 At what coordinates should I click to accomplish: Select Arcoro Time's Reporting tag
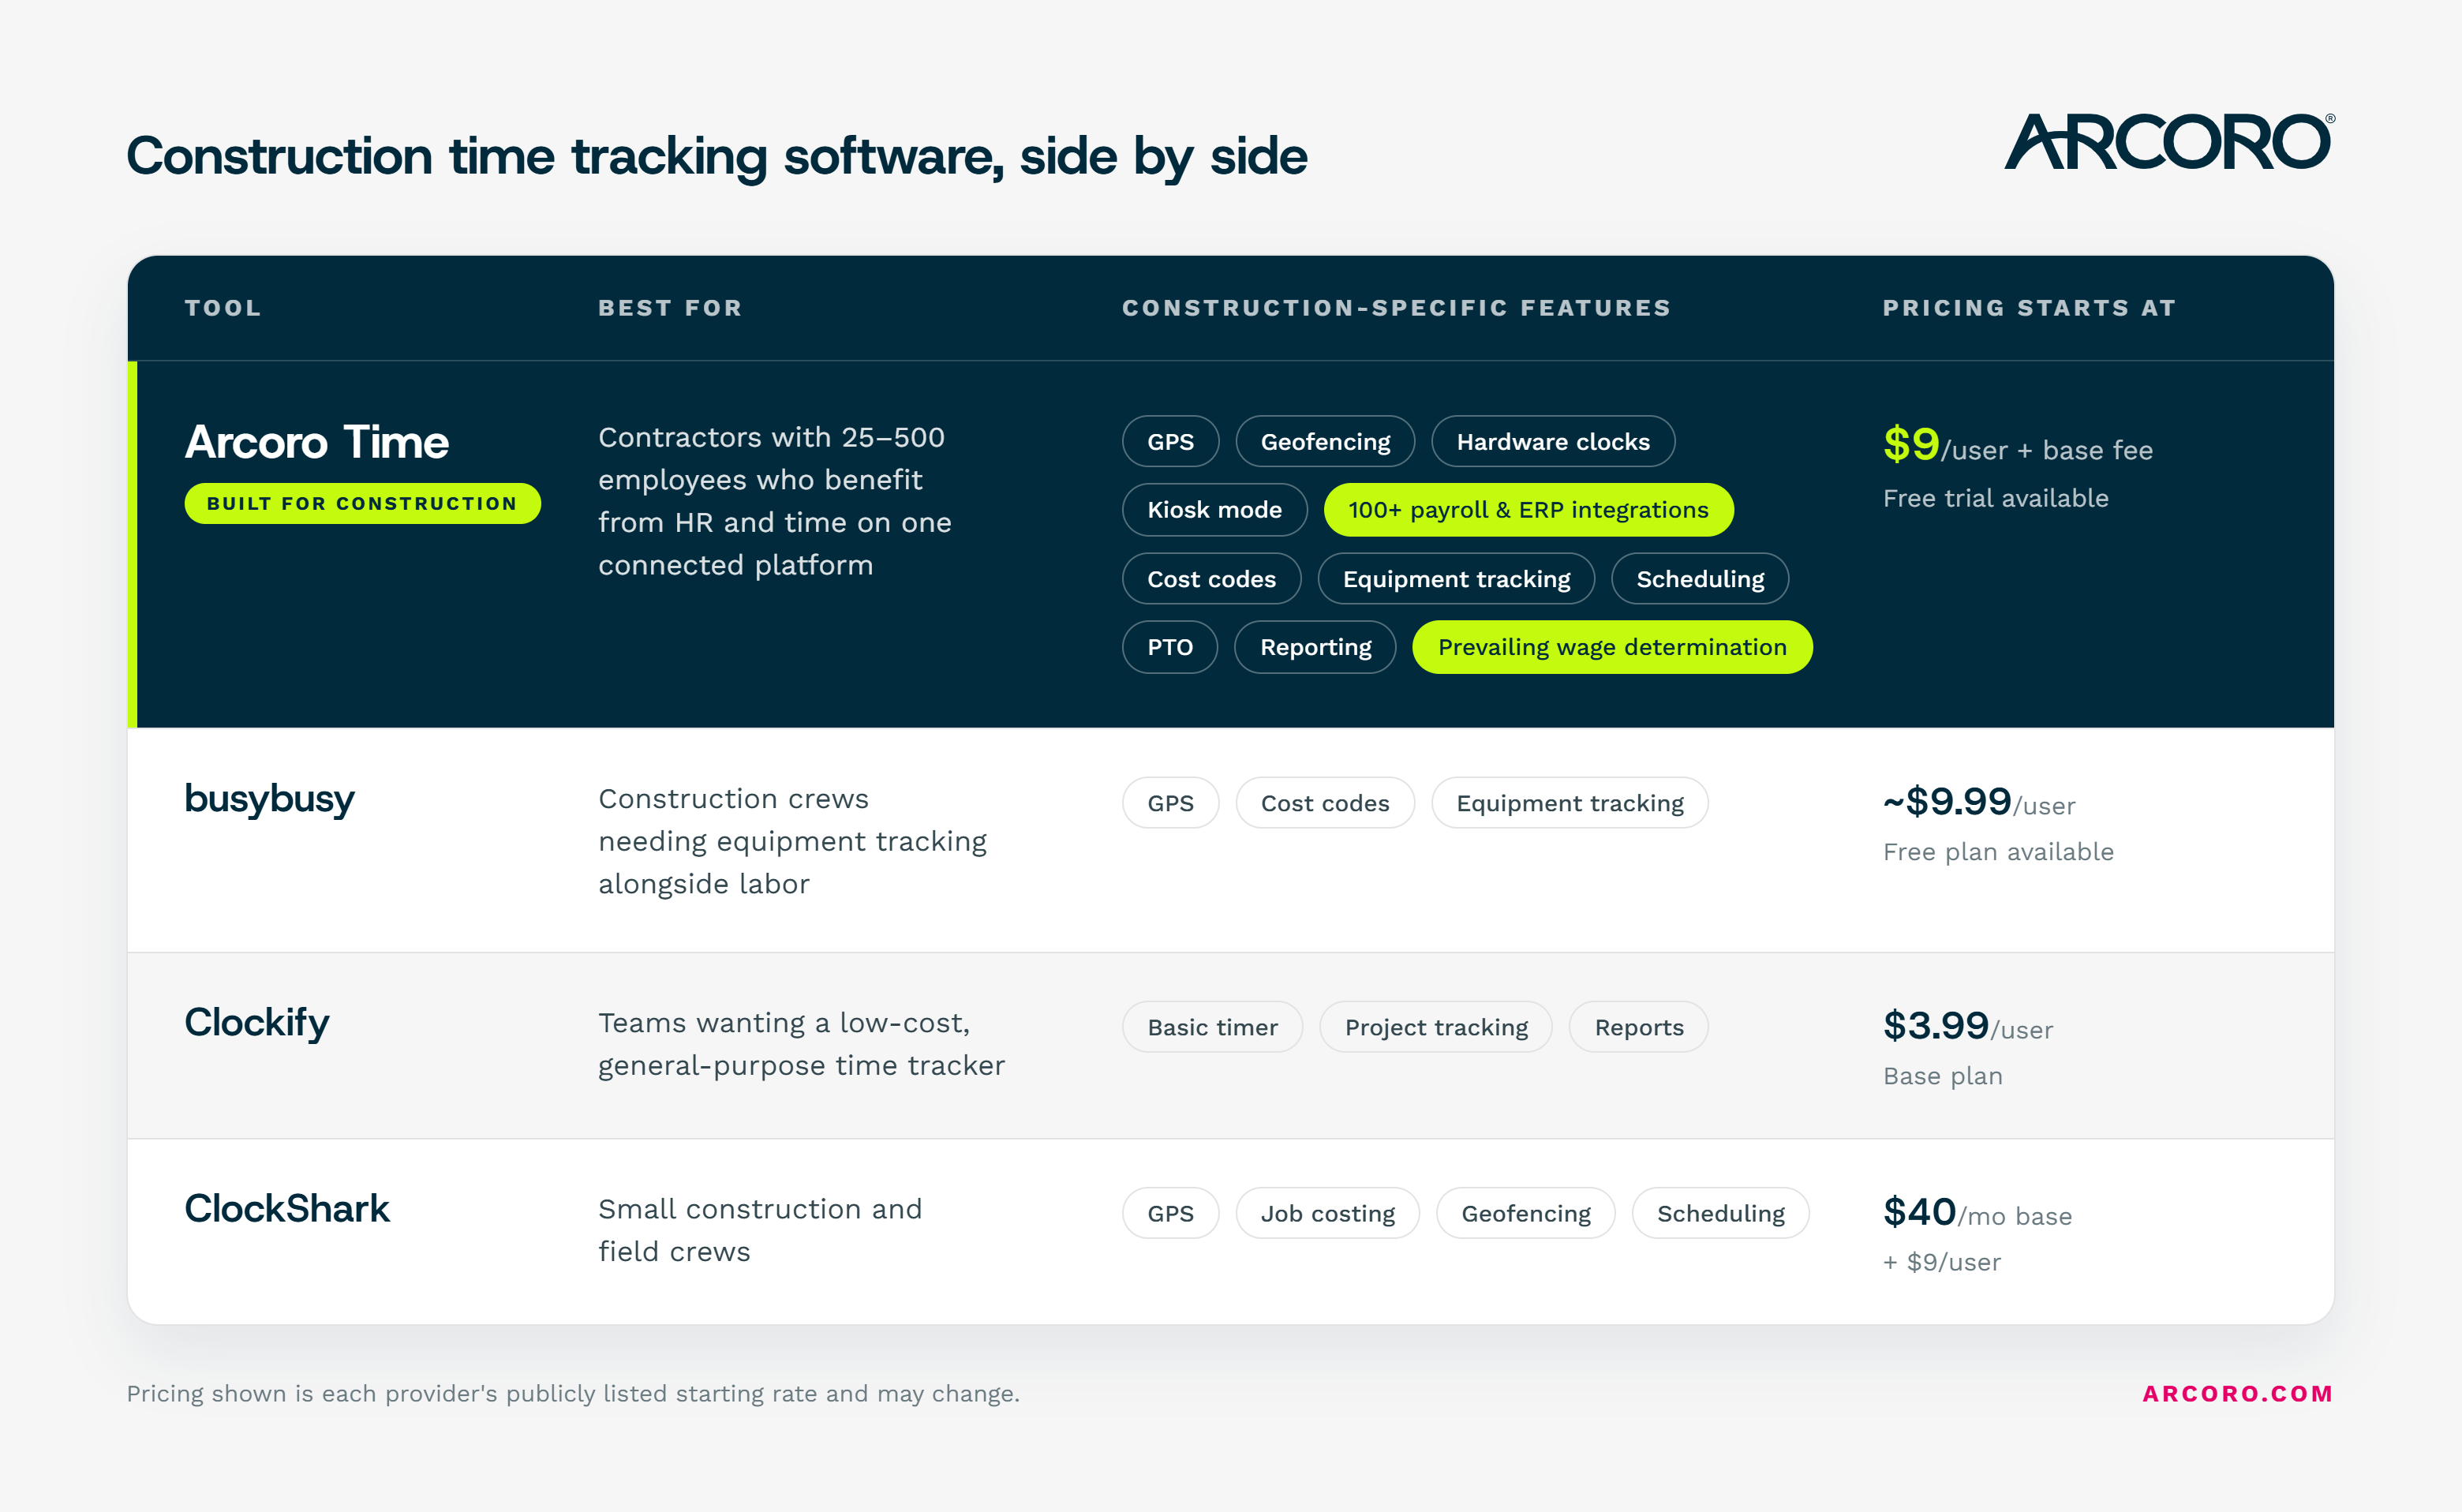point(1315,647)
